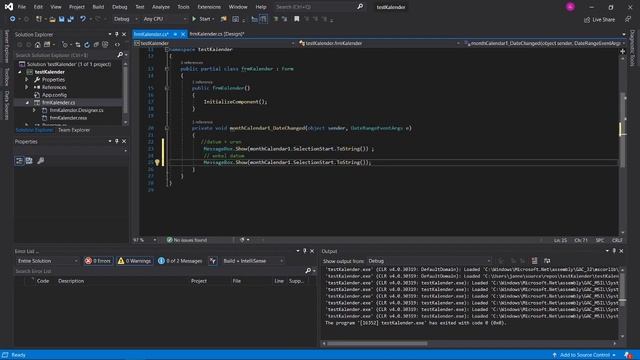Select App.config in Solution Explorer
Viewport: 640px width, 360px height.
coord(54,95)
